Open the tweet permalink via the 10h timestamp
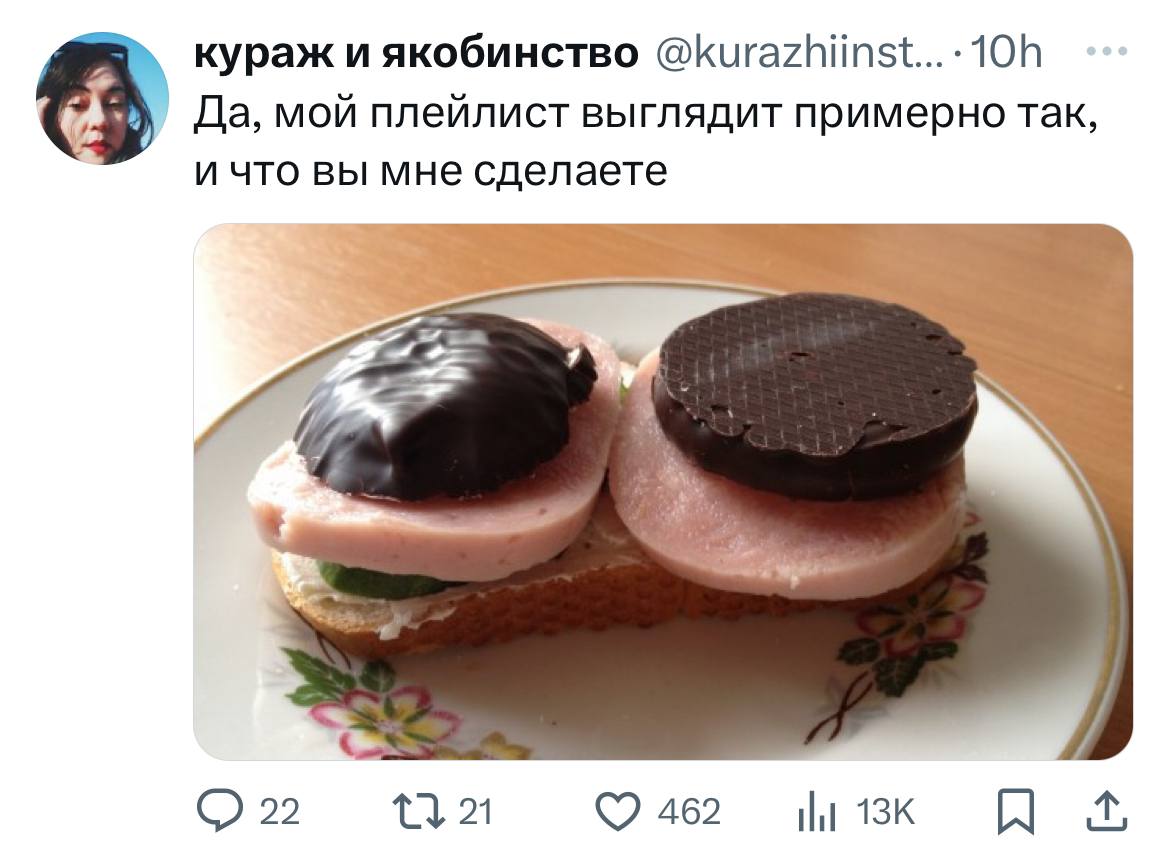This screenshot has height=858, width=1170. click(1007, 53)
